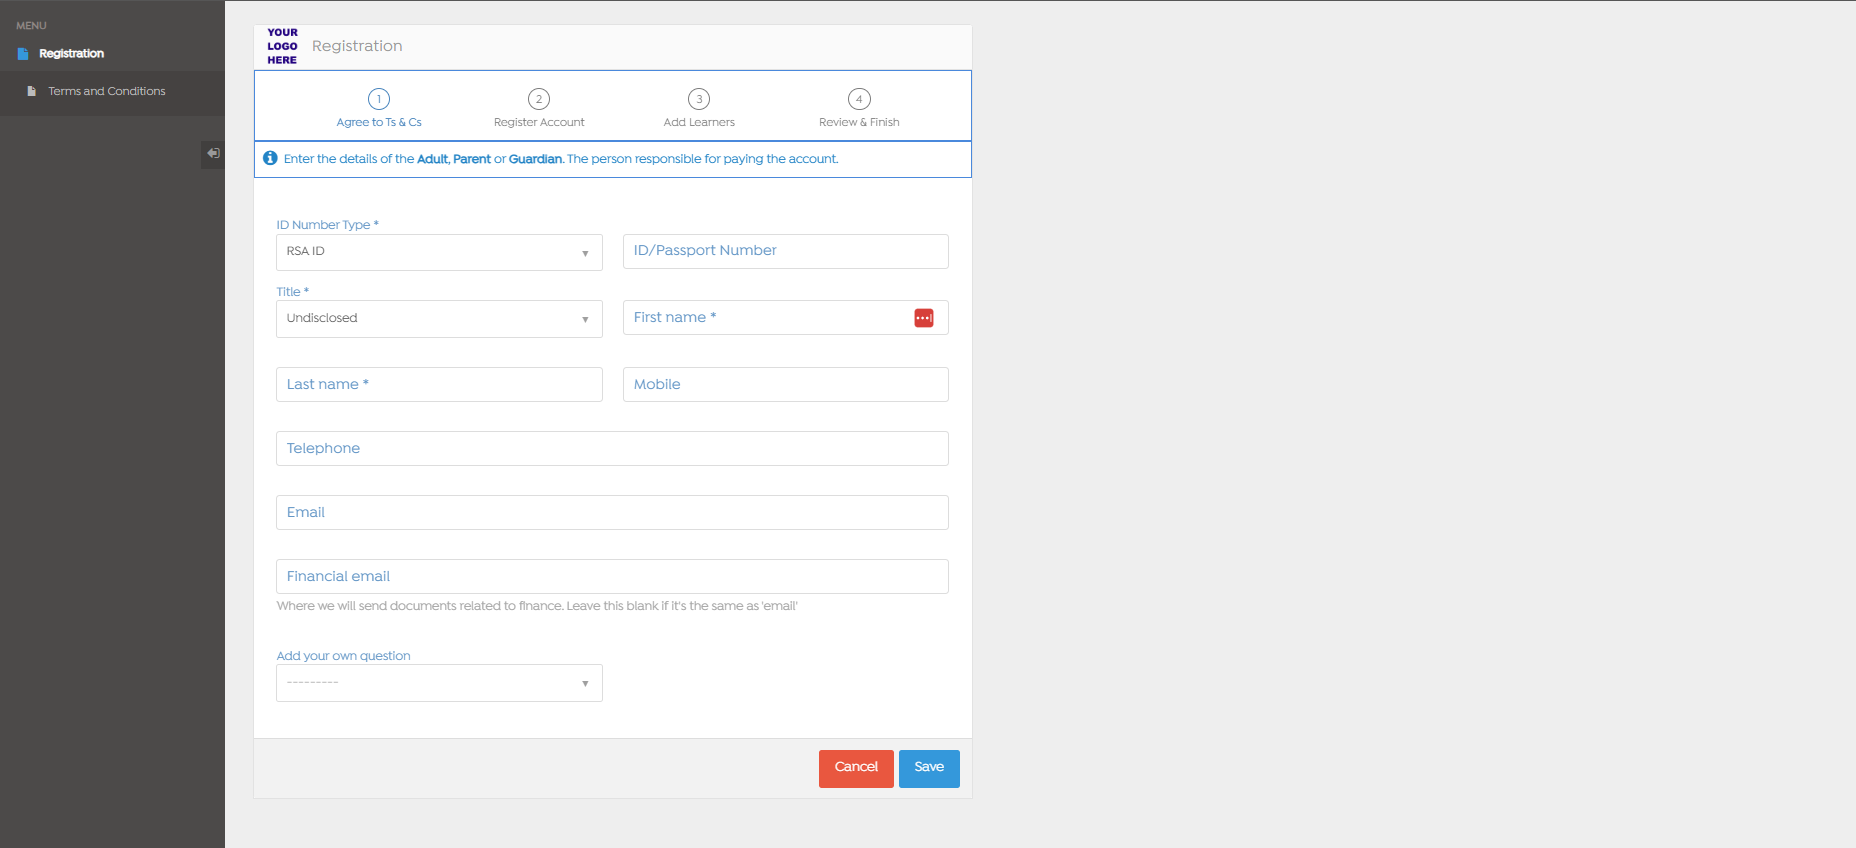Focus the First name field
Screen dimensions: 1856x848
click(x=785, y=317)
